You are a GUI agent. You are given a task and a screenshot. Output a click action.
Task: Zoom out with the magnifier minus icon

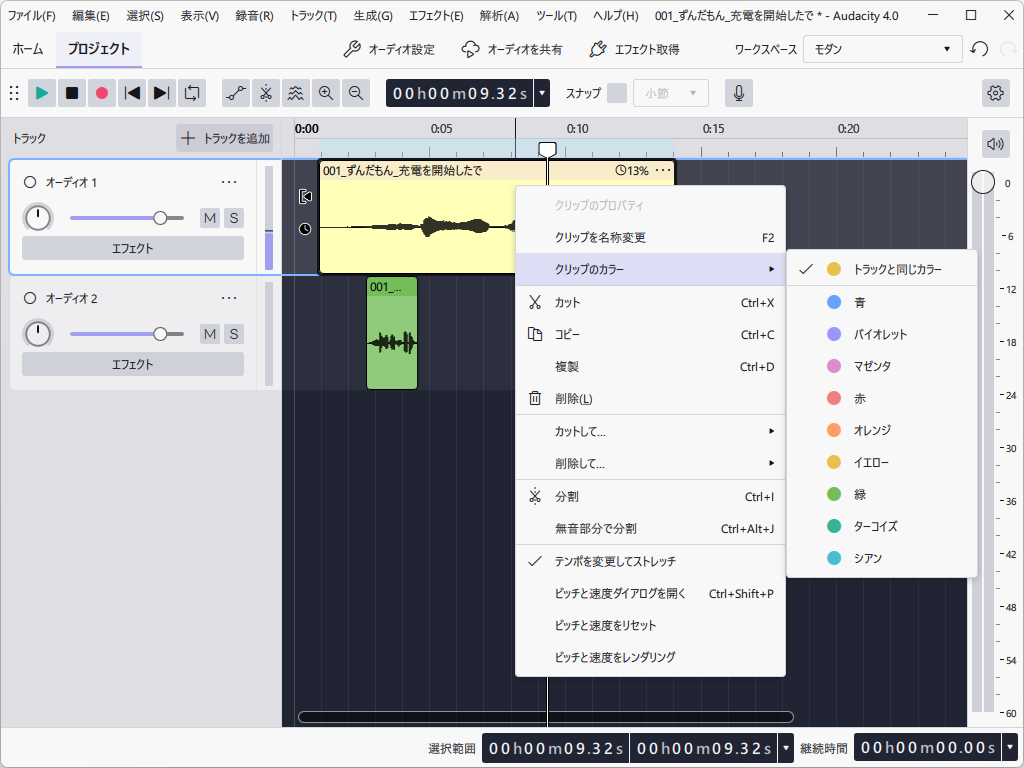pos(356,93)
